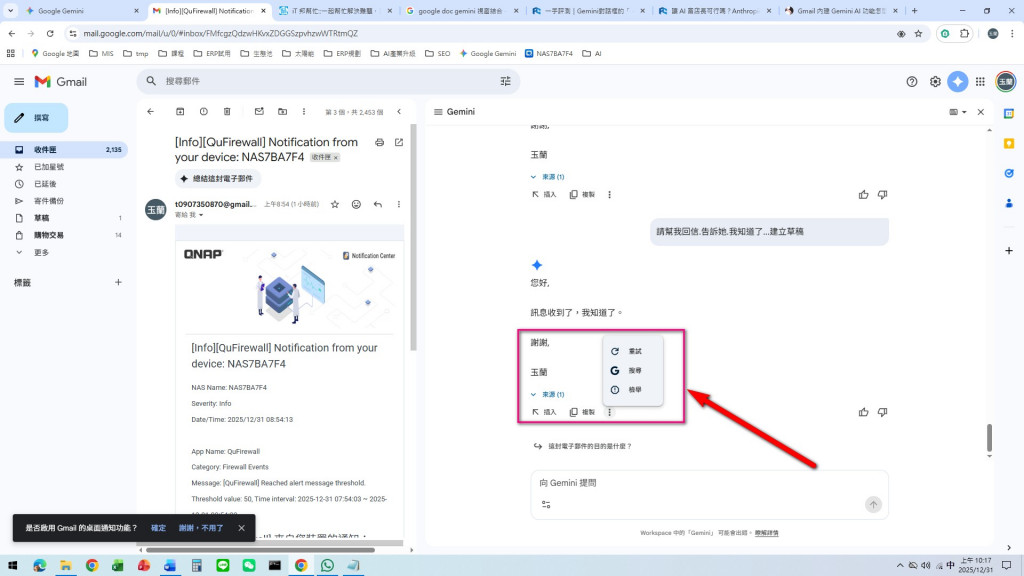Viewport: 1024px width, 576px height.
Task: Click the search options filter icon
Action: pos(505,81)
